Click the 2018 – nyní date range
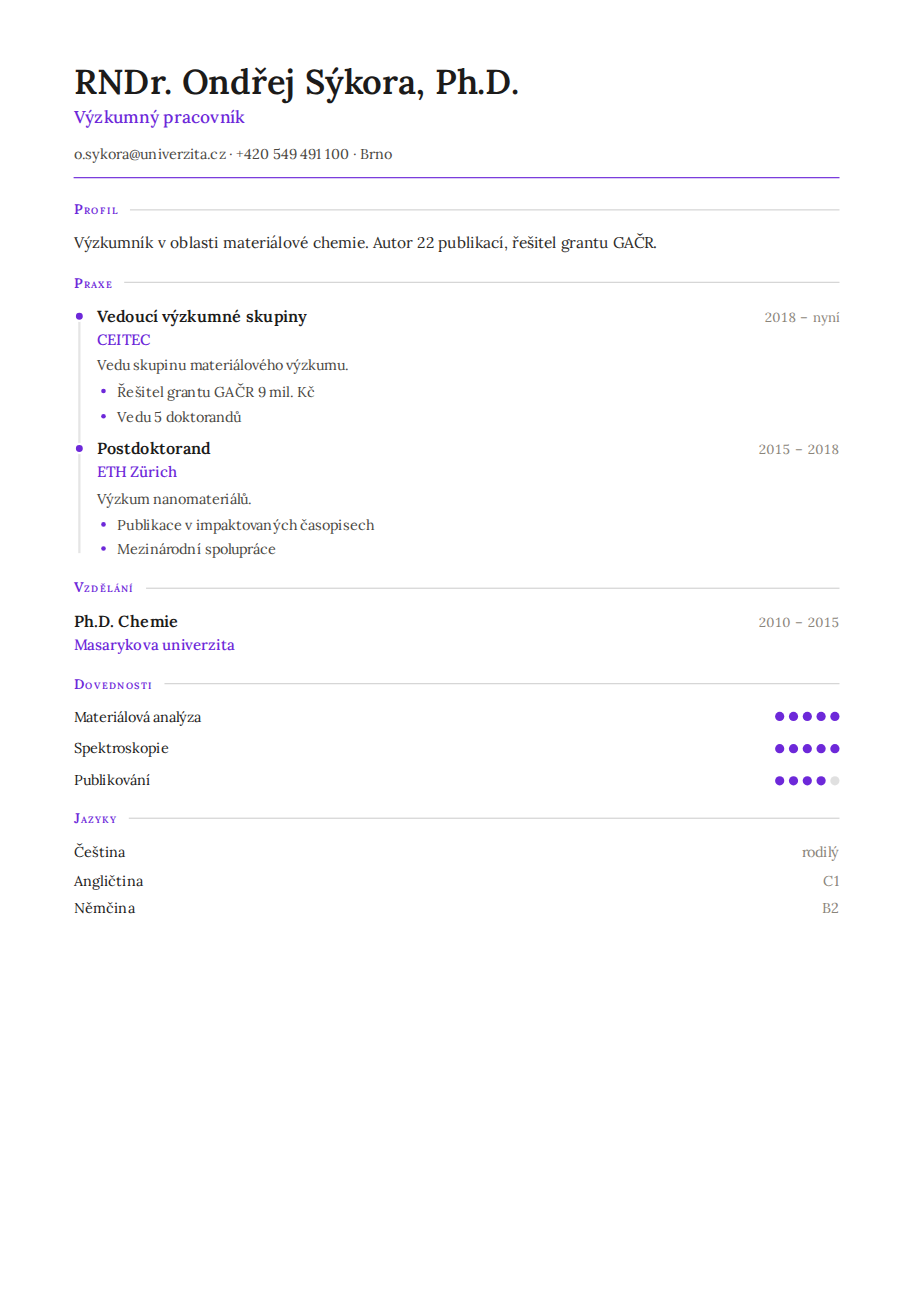This screenshot has height=1291, width=913. pos(802,317)
